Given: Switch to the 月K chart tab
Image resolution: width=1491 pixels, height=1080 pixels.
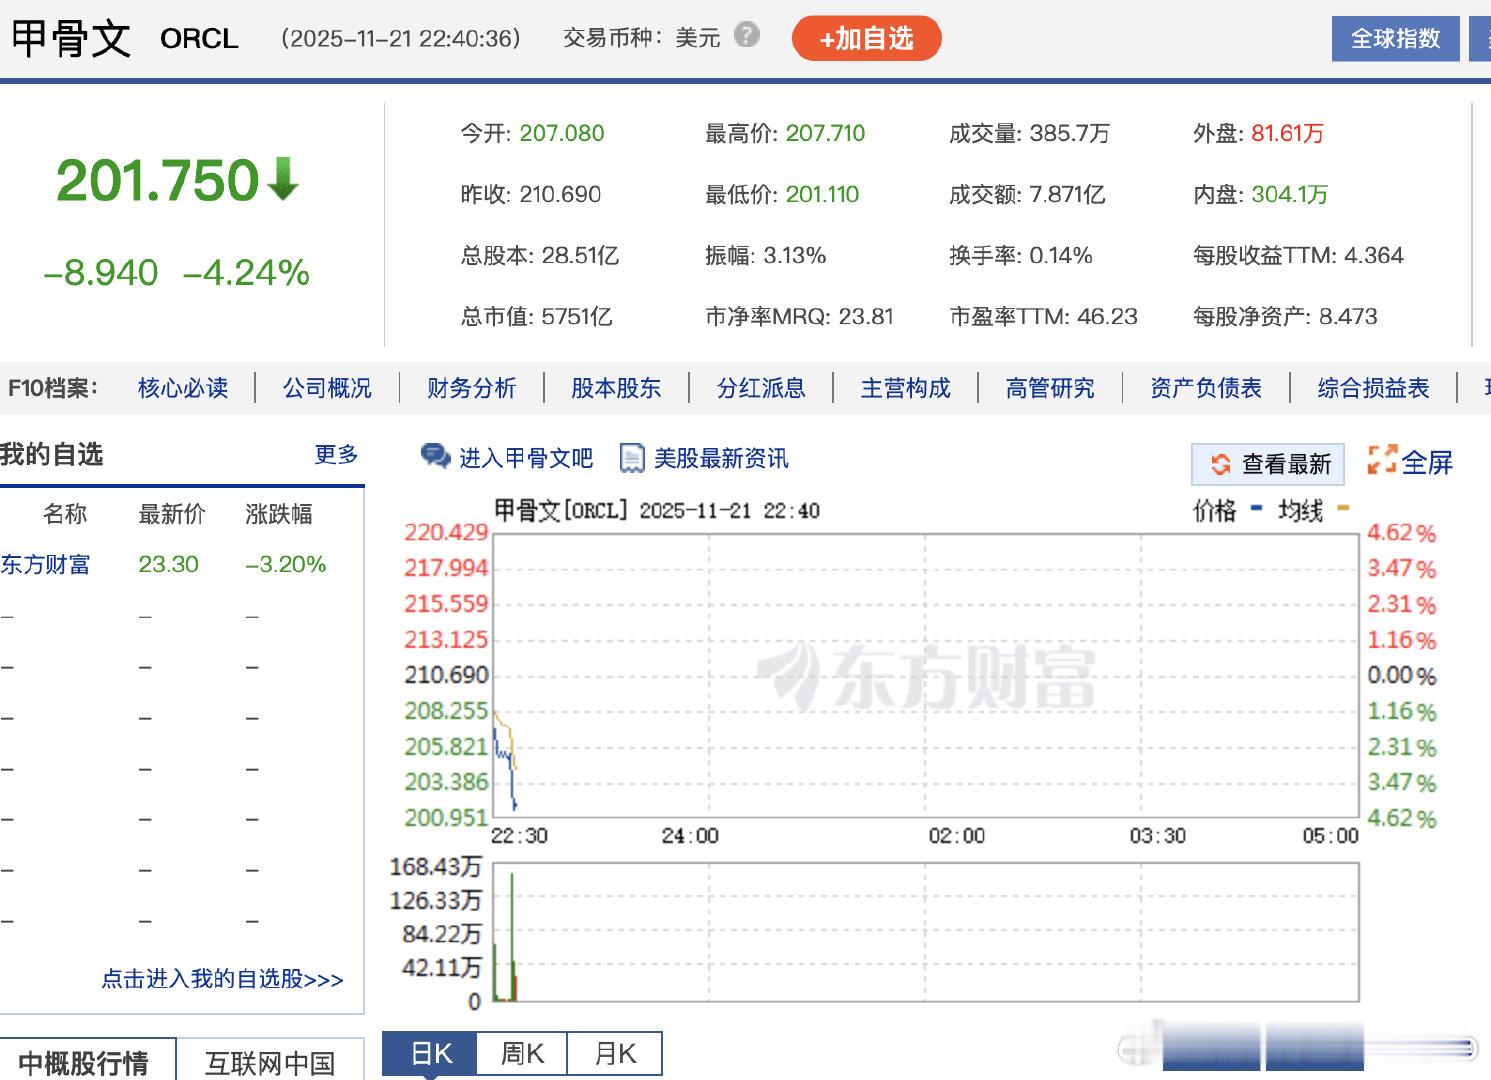Looking at the screenshot, I should point(615,1054).
